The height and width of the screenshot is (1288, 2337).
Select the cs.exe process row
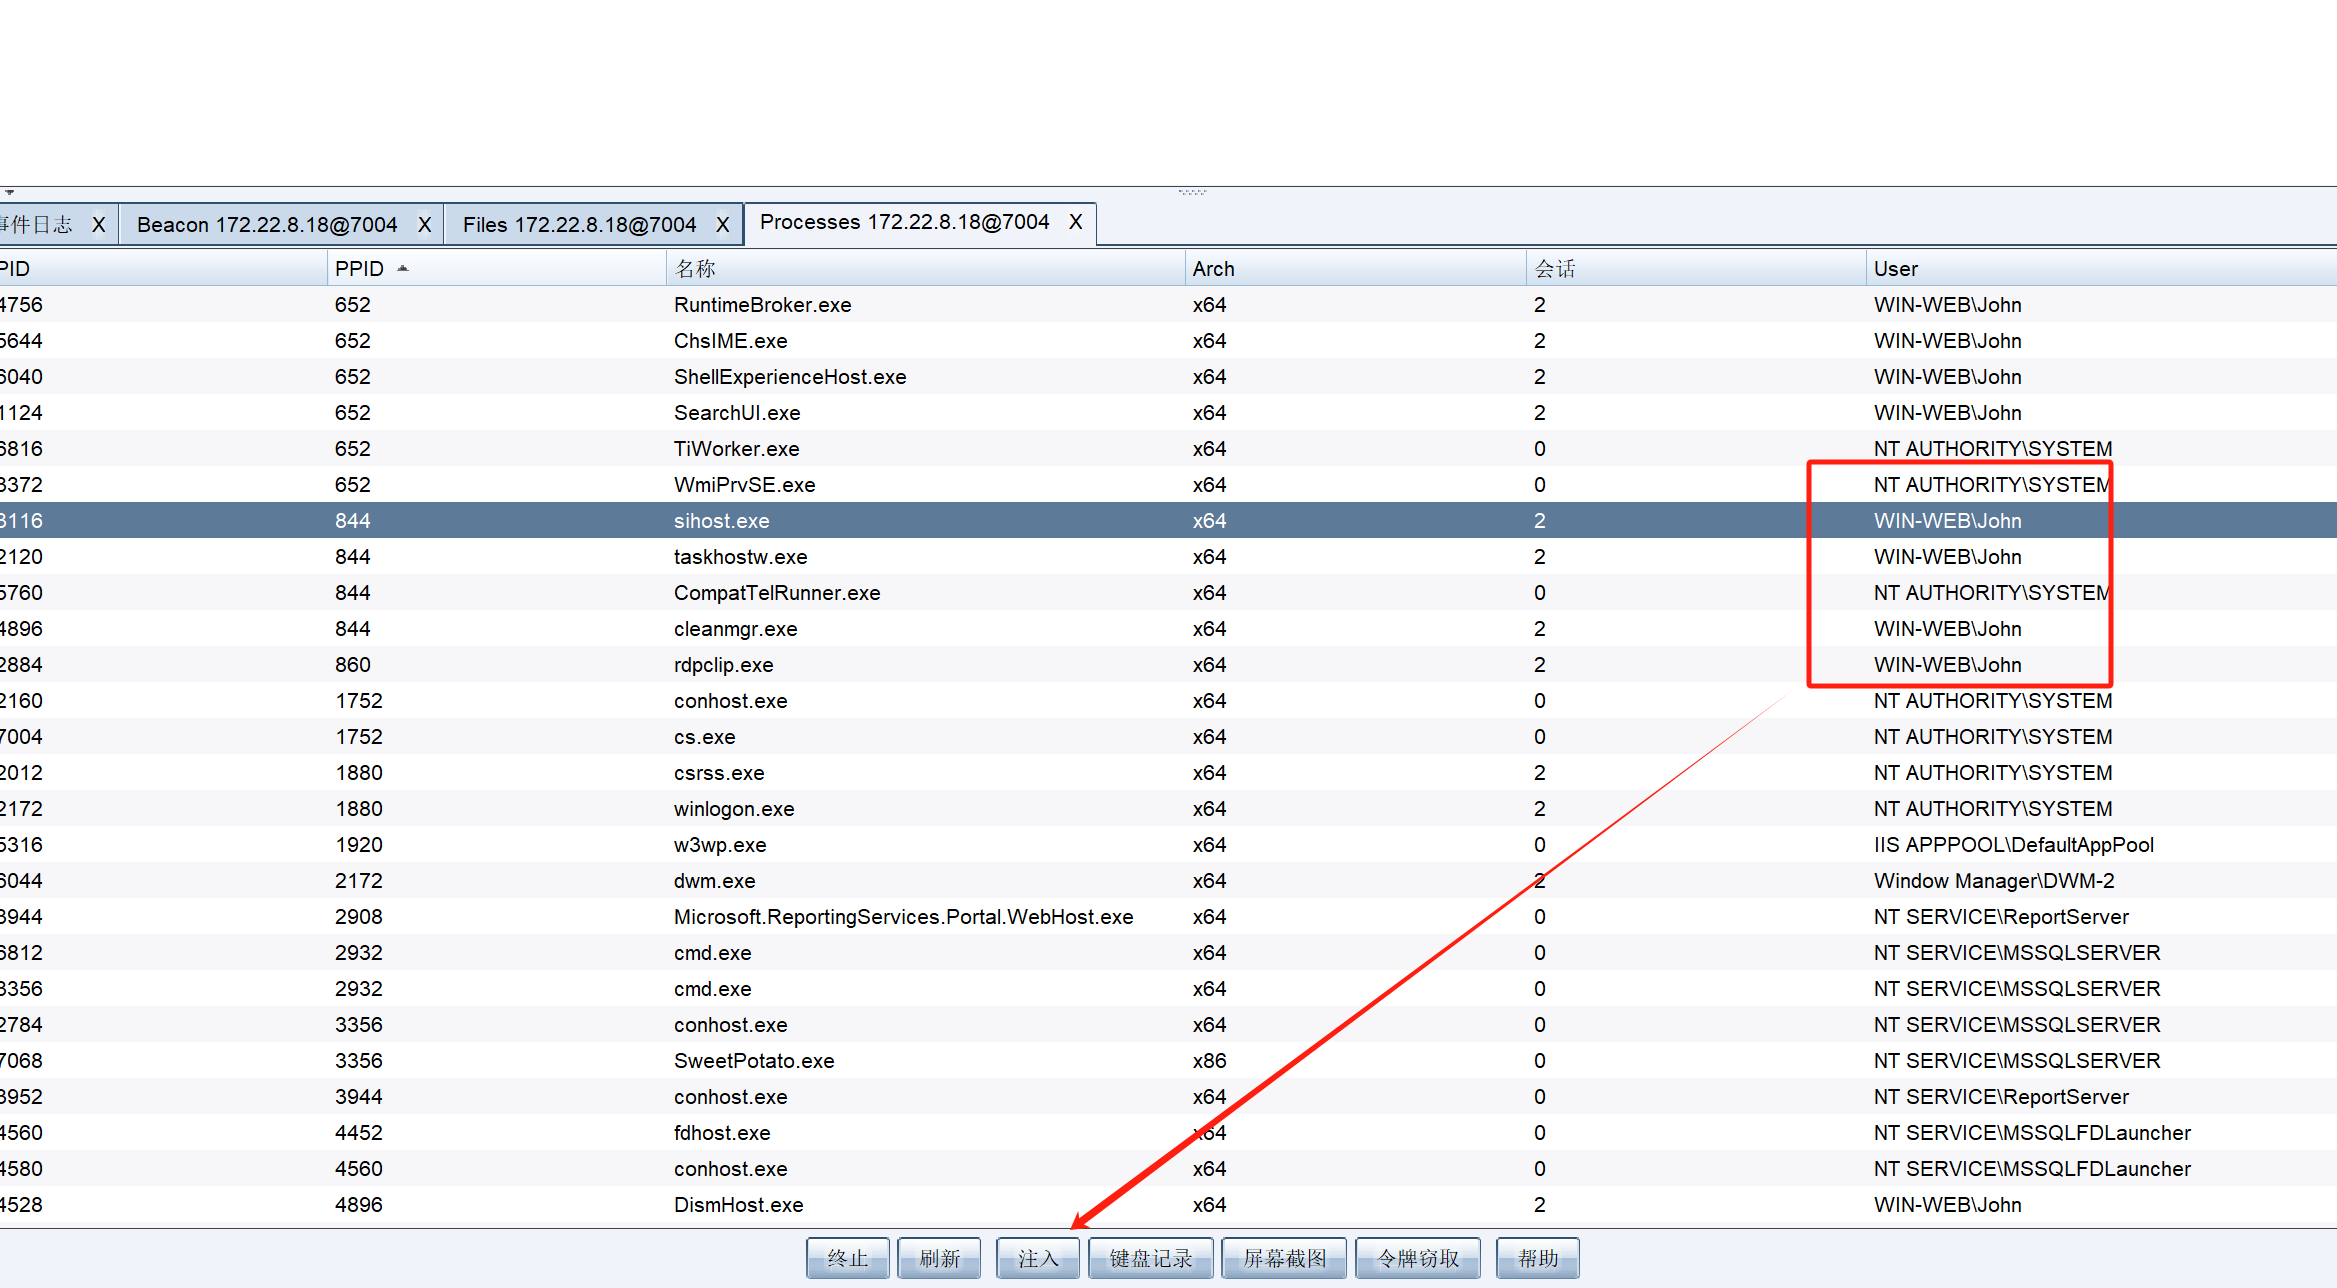tap(704, 737)
